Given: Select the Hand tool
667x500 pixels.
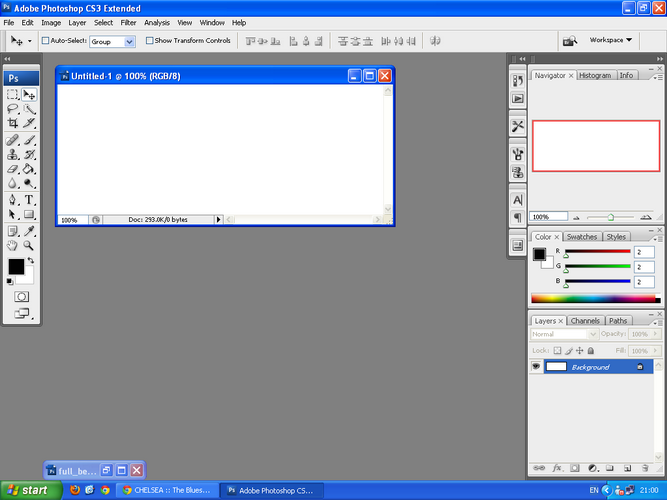Looking at the screenshot, I should click(x=13, y=246).
